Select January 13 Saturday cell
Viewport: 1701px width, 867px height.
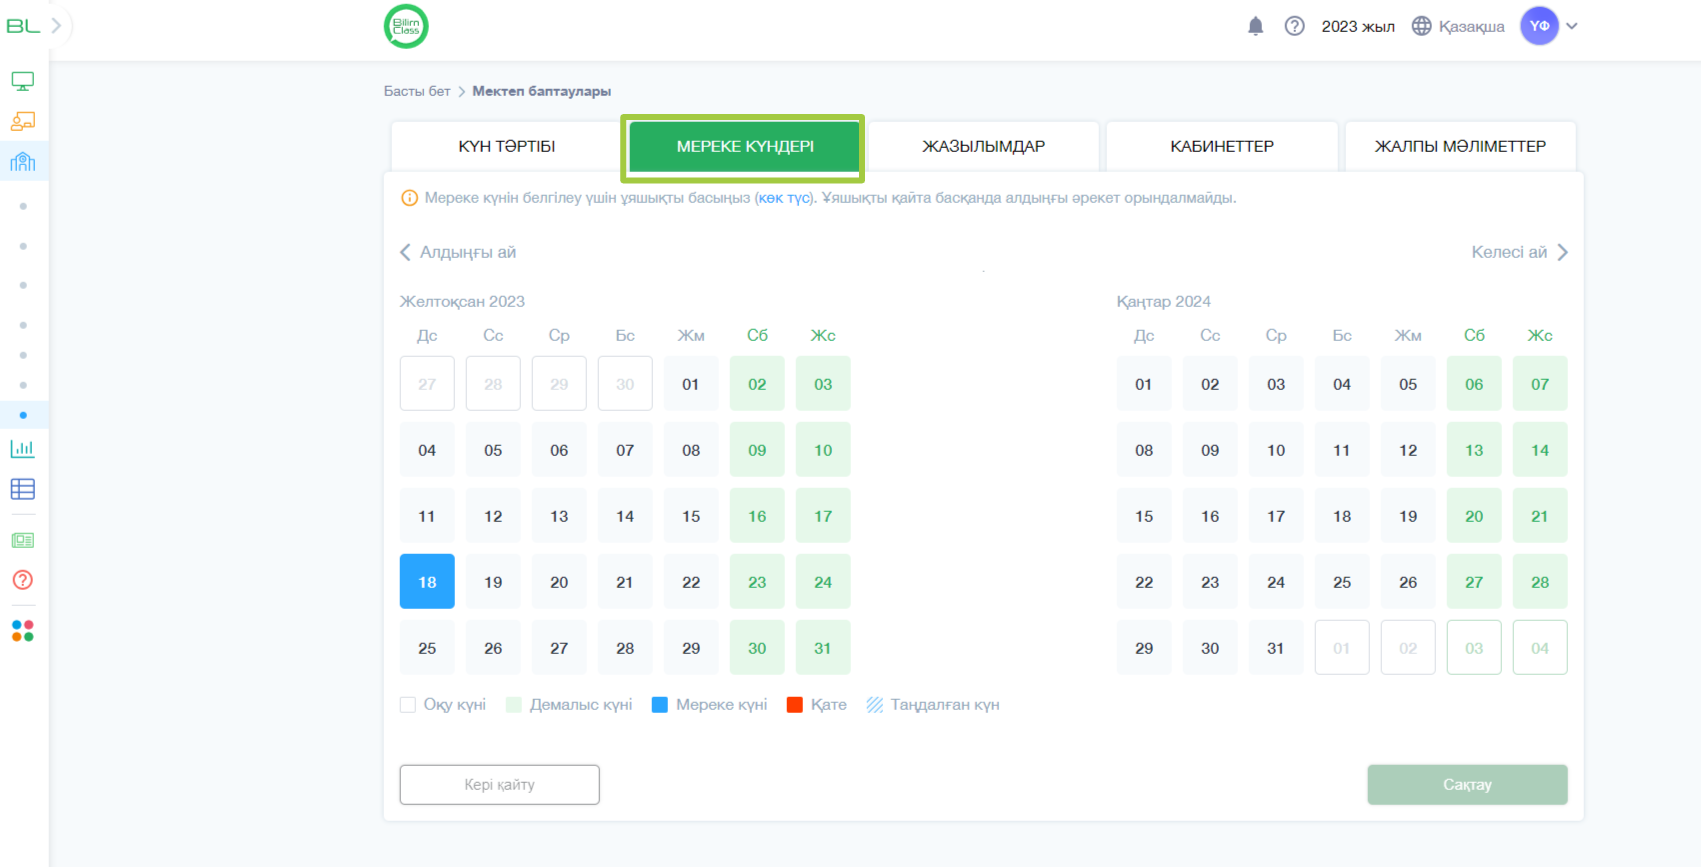(1474, 450)
